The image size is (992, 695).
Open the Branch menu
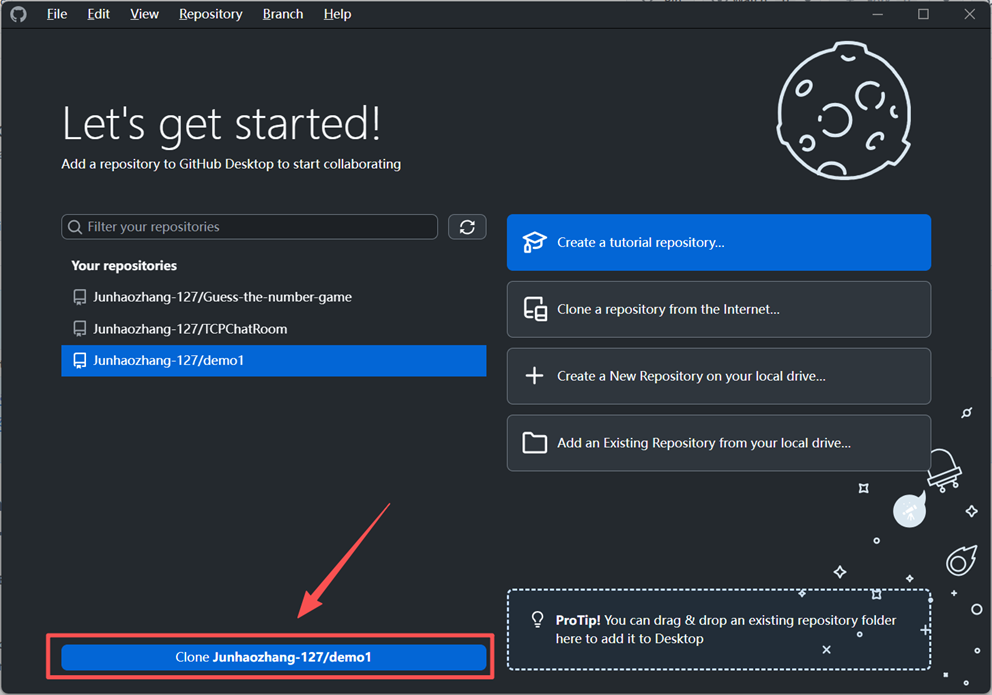[x=283, y=14]
